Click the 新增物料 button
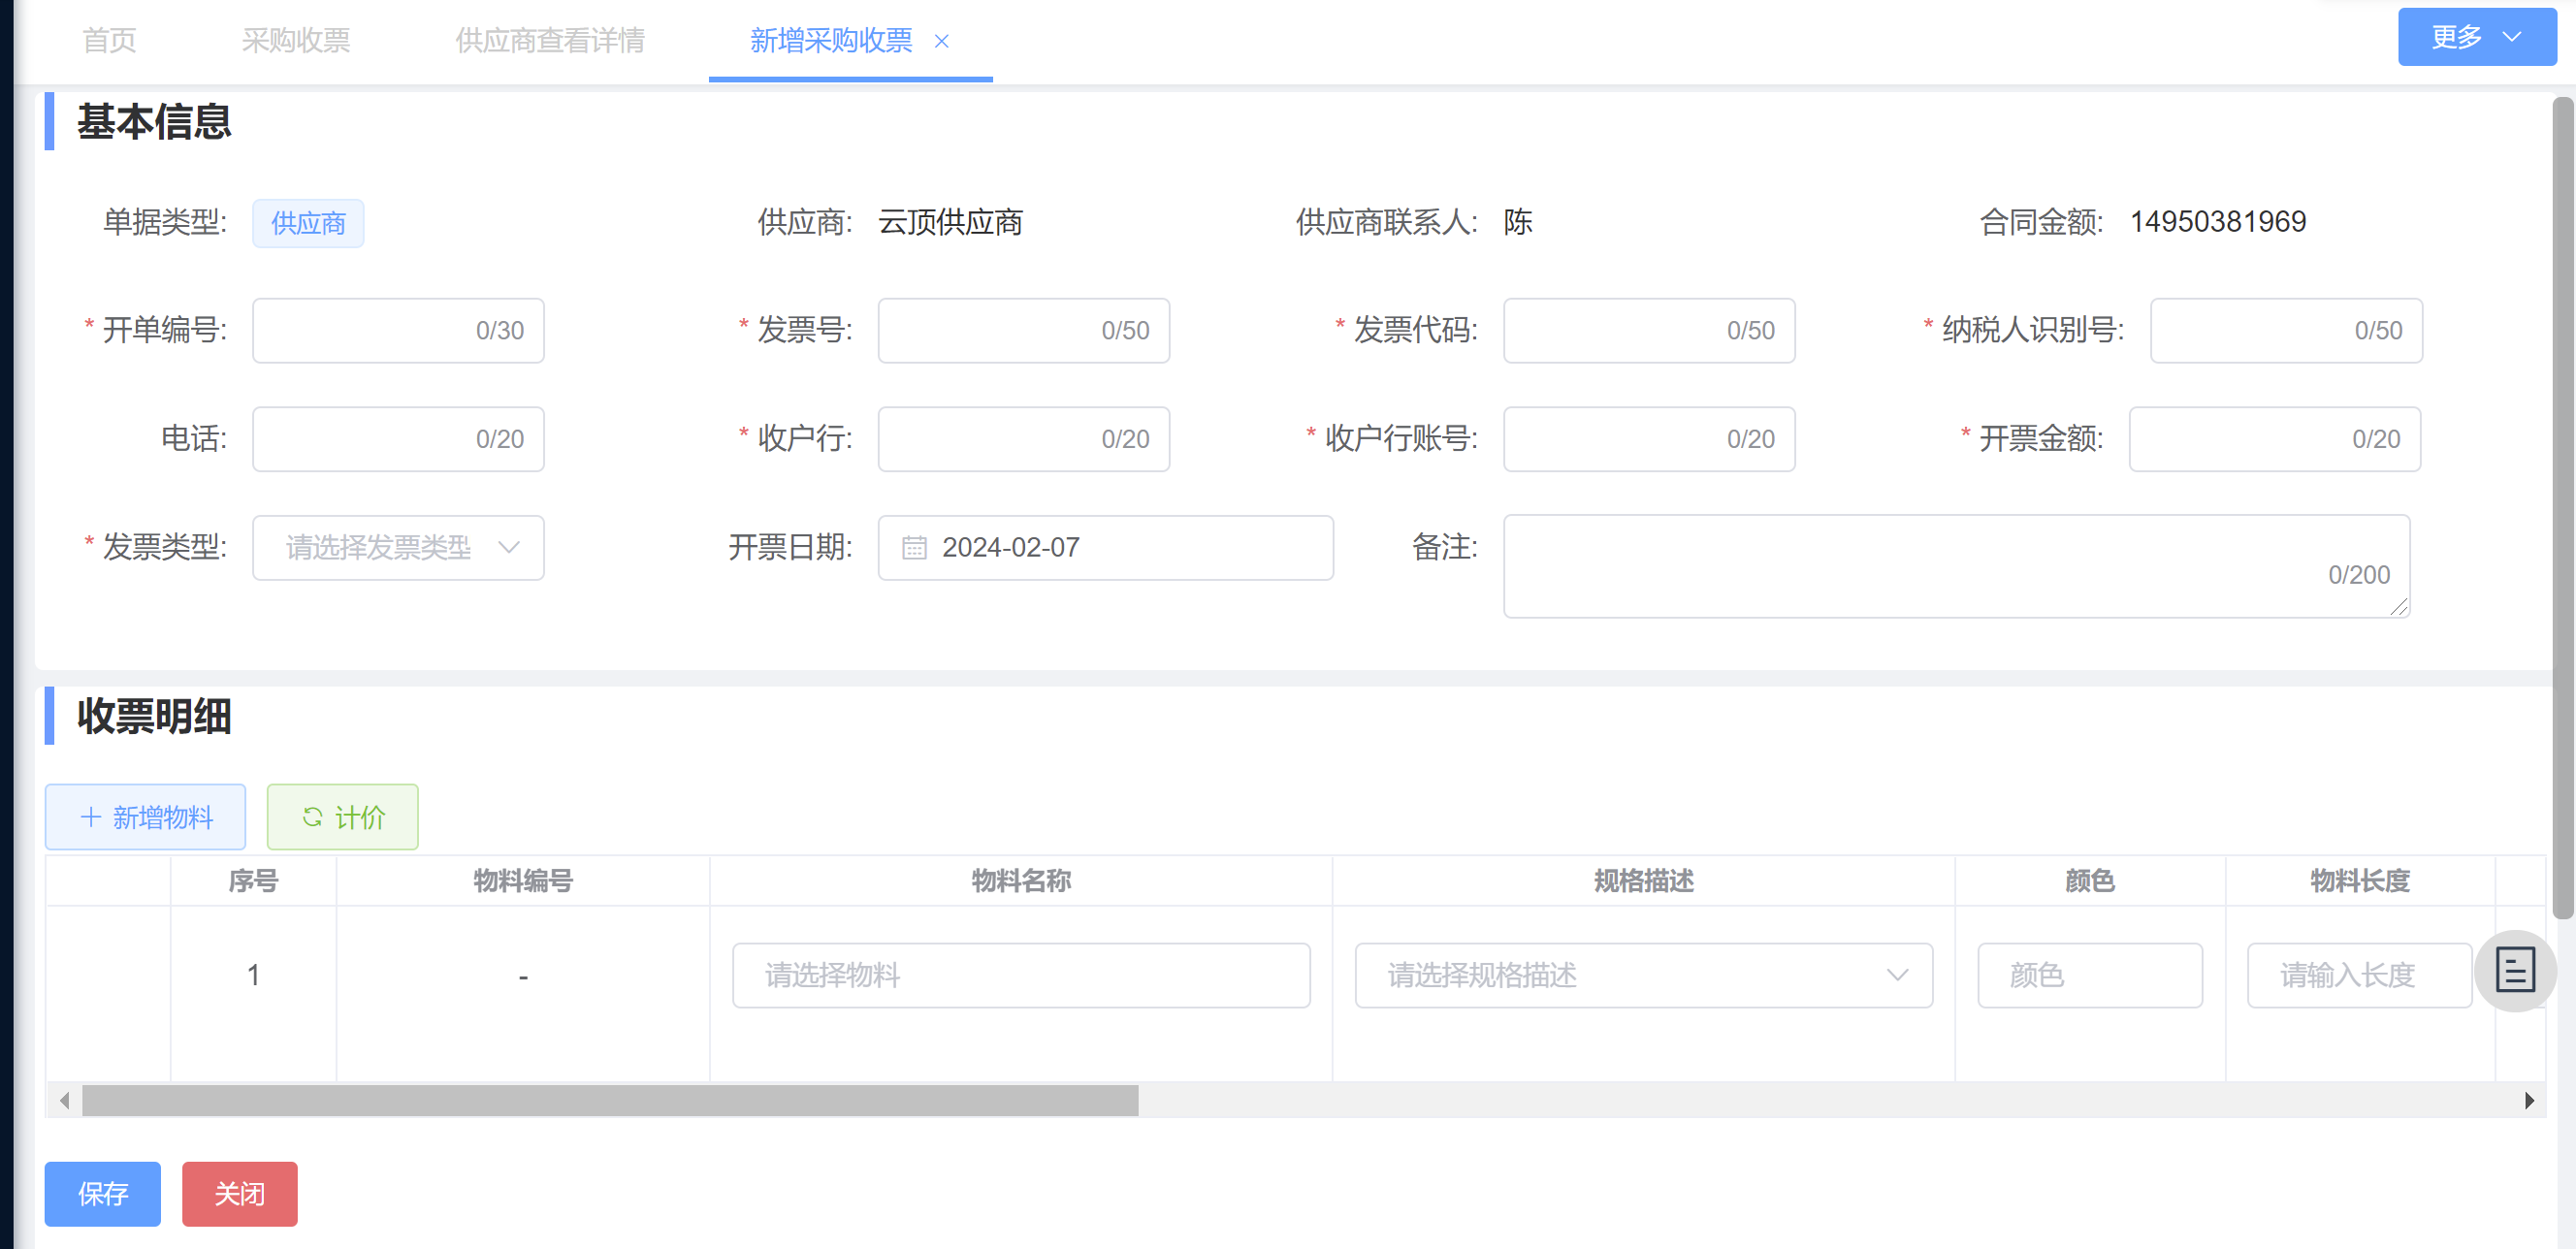 pyautogui.click(x=145, y=817)
